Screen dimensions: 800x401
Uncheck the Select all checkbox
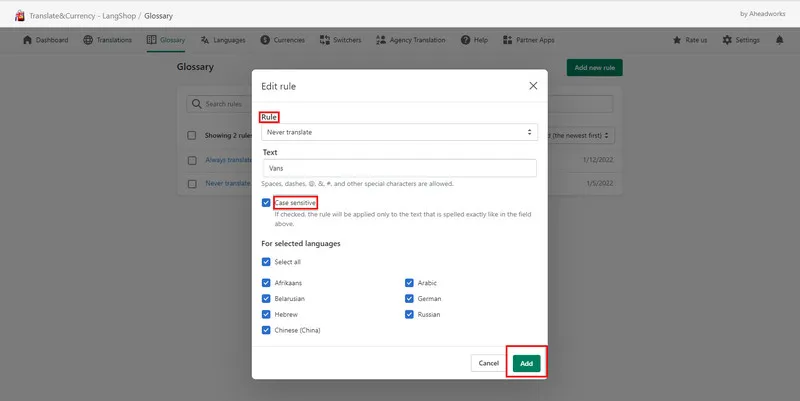coord(266,262)
